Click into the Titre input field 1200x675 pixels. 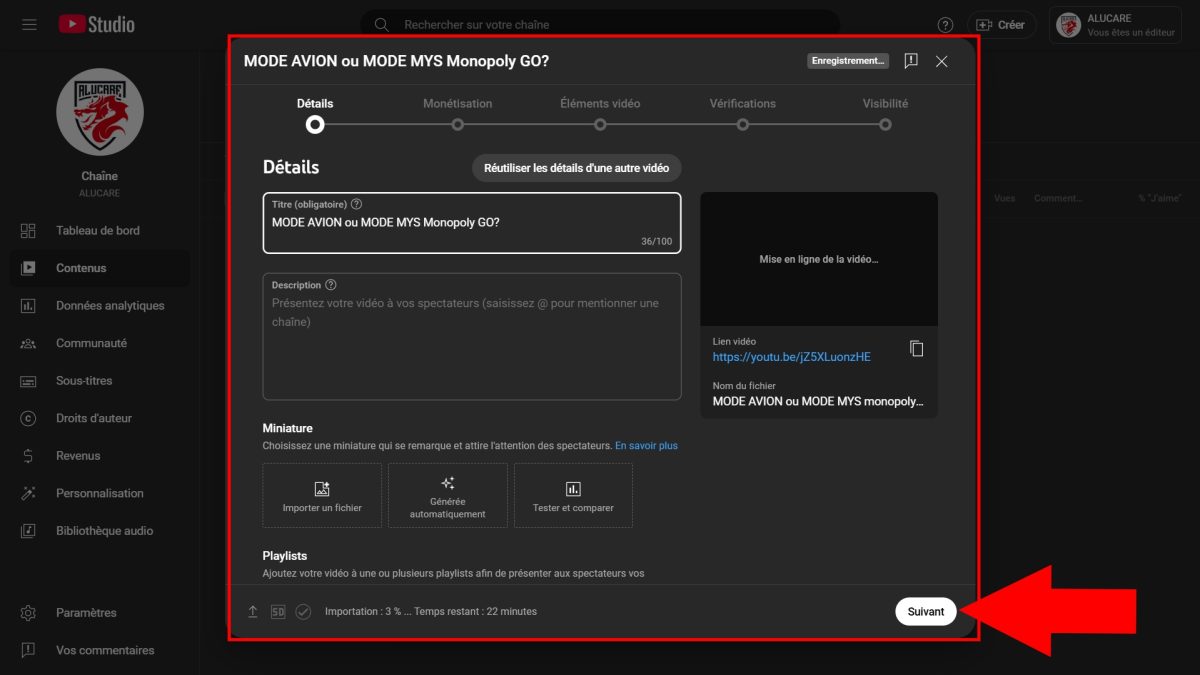pos(472,223)
